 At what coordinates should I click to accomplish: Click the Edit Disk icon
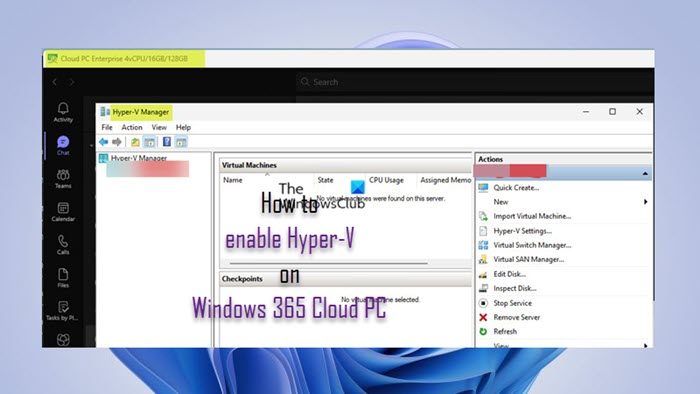483,274
